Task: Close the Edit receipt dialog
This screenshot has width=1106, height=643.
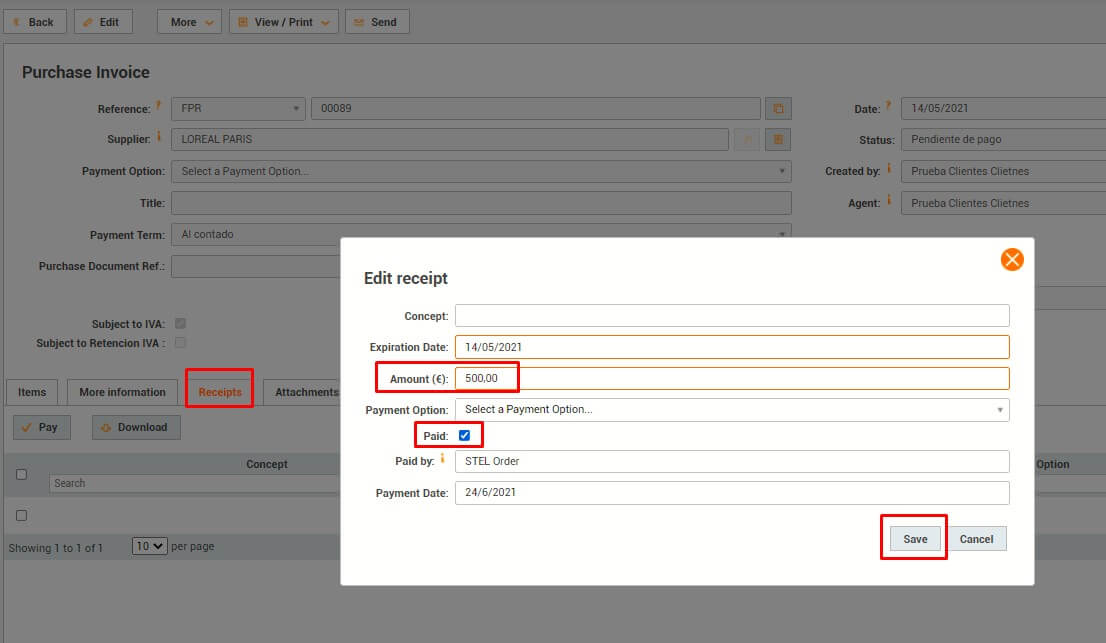Action: (1011, 259)
